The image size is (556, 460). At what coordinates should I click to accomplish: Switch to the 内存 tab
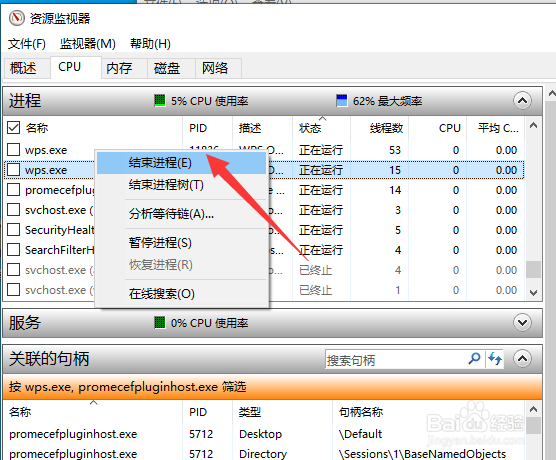124,68
